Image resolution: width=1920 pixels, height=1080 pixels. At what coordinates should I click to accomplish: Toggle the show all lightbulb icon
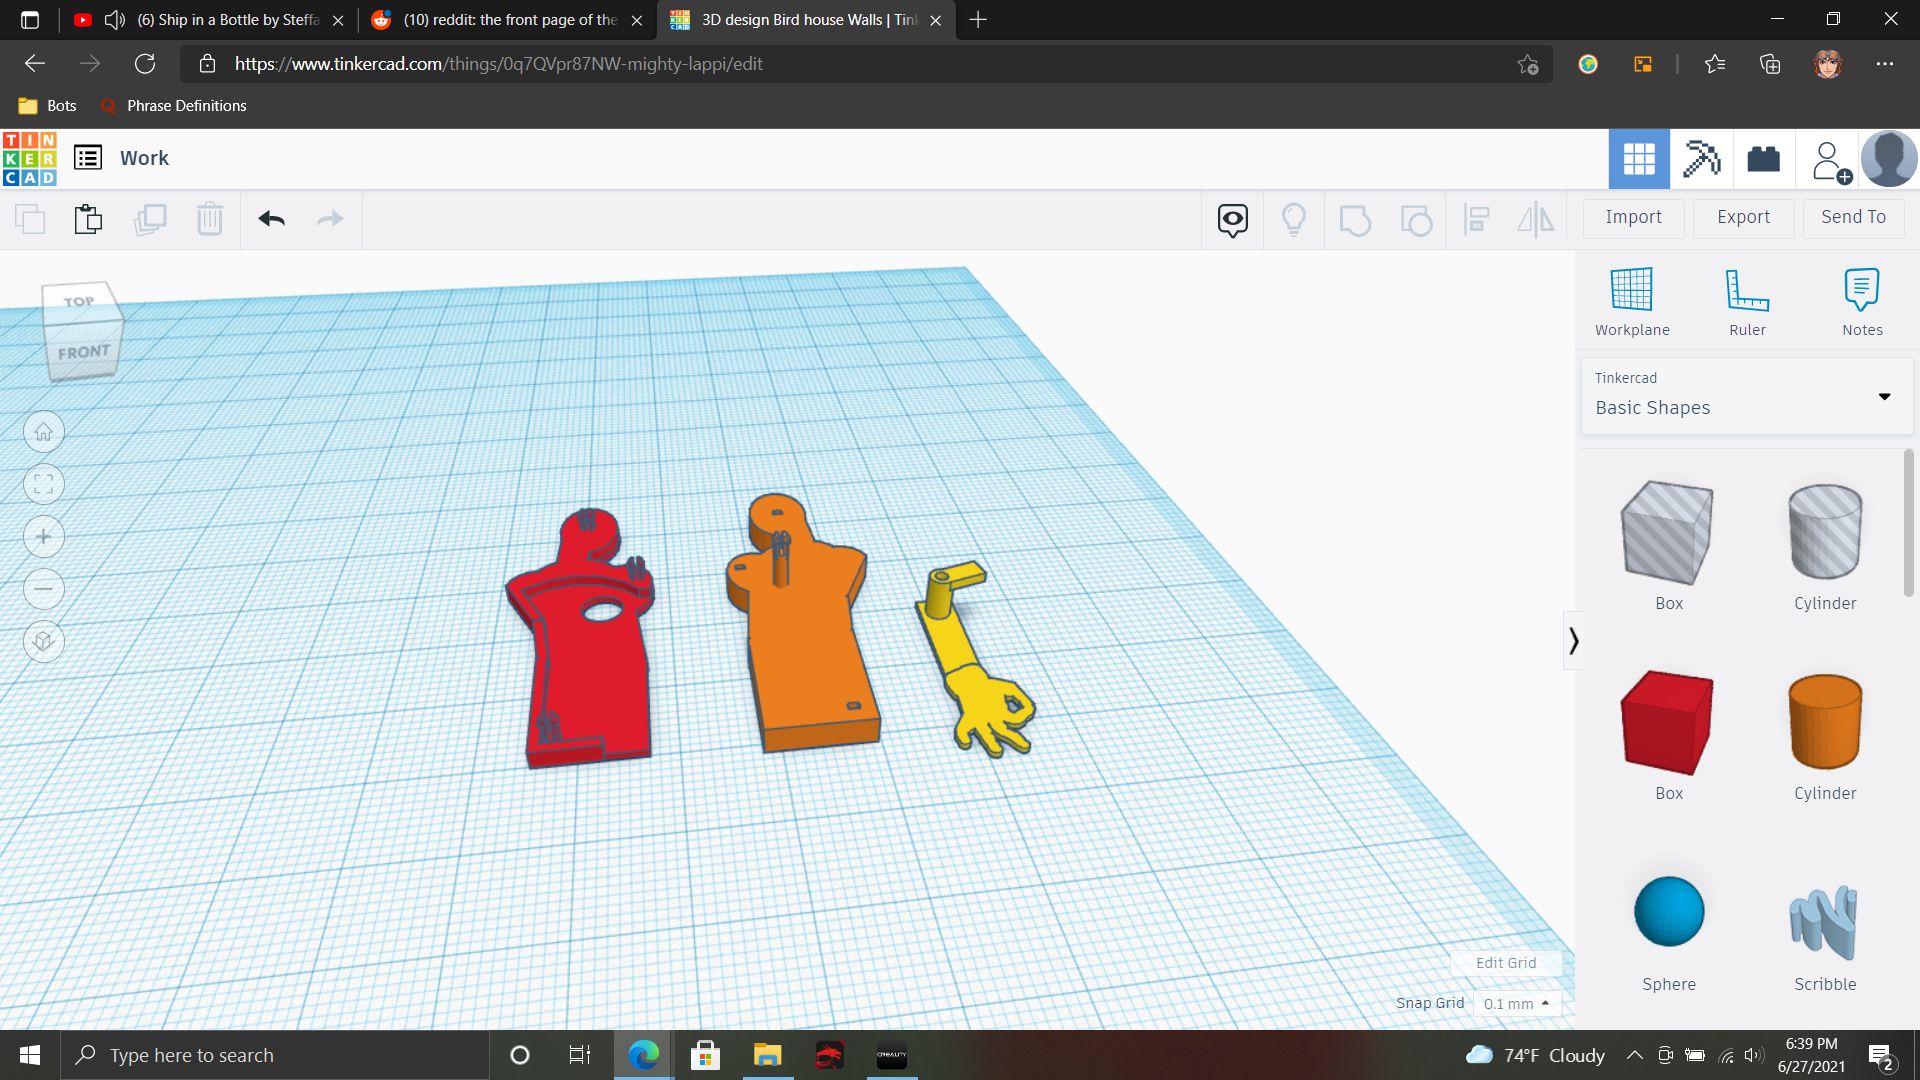click(1293, 219)
